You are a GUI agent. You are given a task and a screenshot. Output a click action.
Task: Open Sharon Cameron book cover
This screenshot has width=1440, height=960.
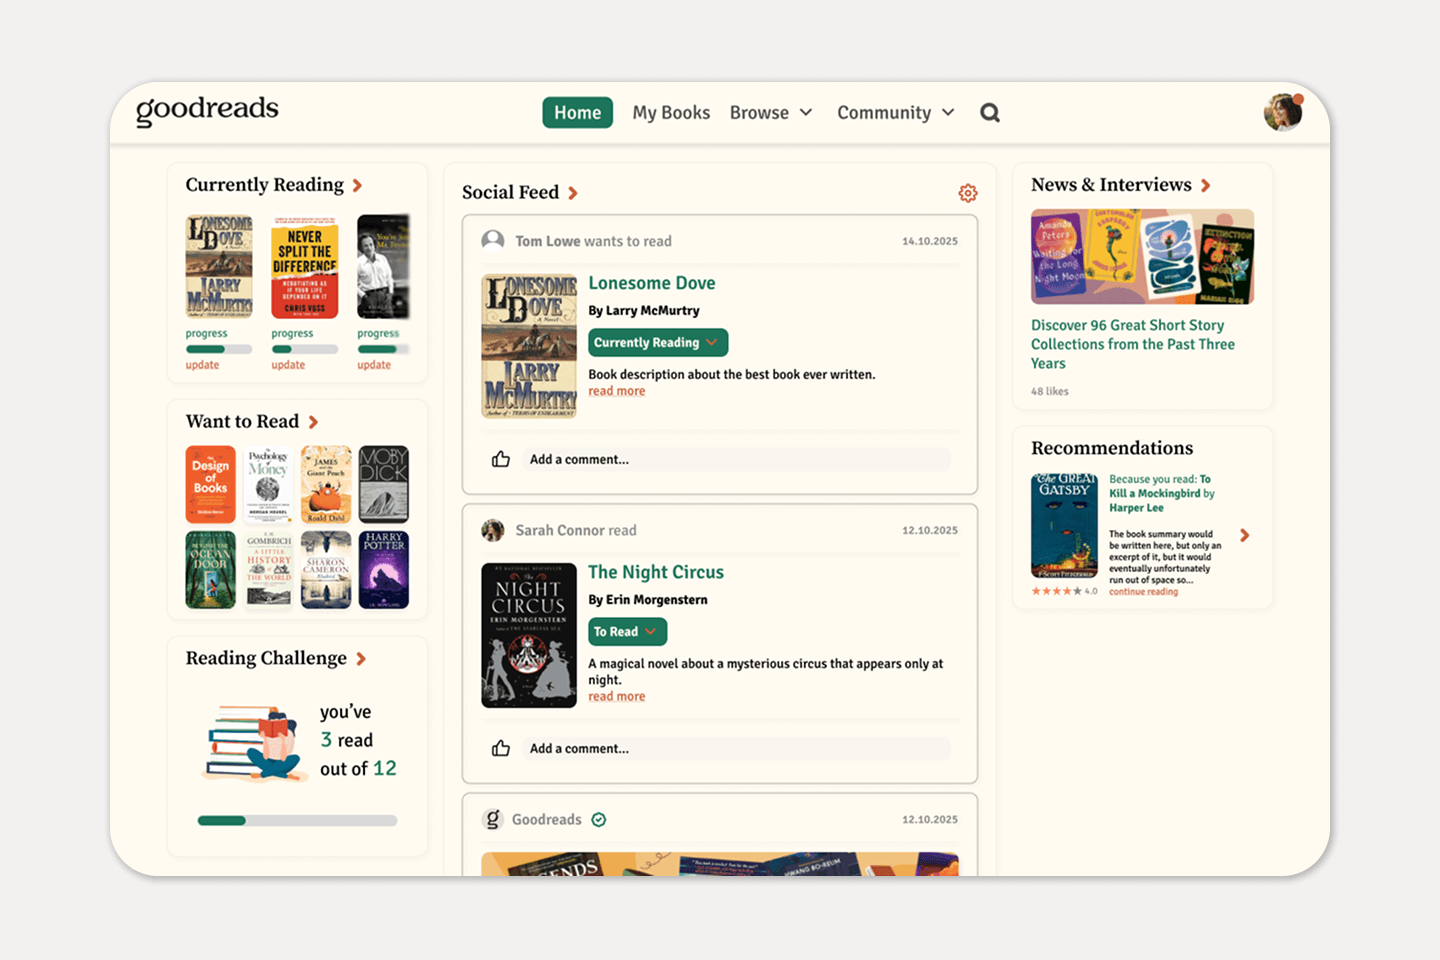[326, 570]
